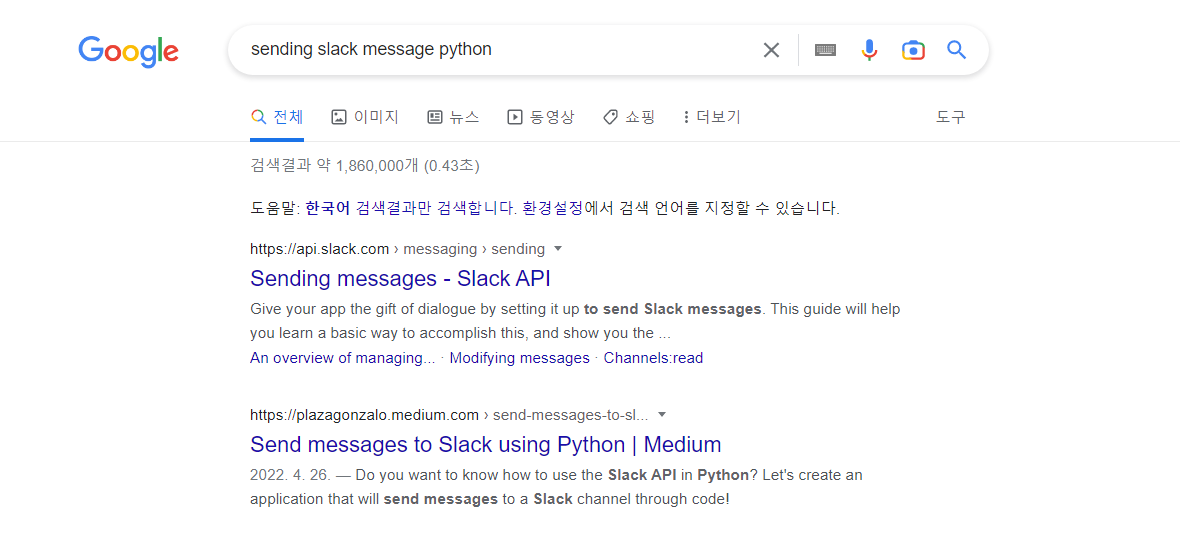This screenshot has height=533, width=1180.
Task: Start voice search with microphone icon
Action: pos(869,50)
